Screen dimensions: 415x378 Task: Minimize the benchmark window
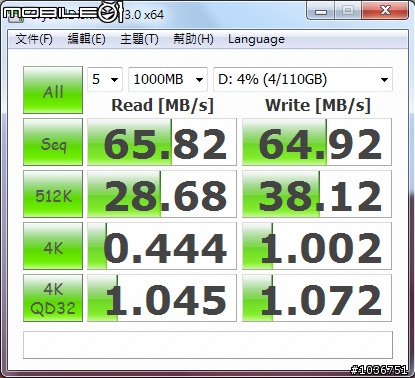pos(321,11)
